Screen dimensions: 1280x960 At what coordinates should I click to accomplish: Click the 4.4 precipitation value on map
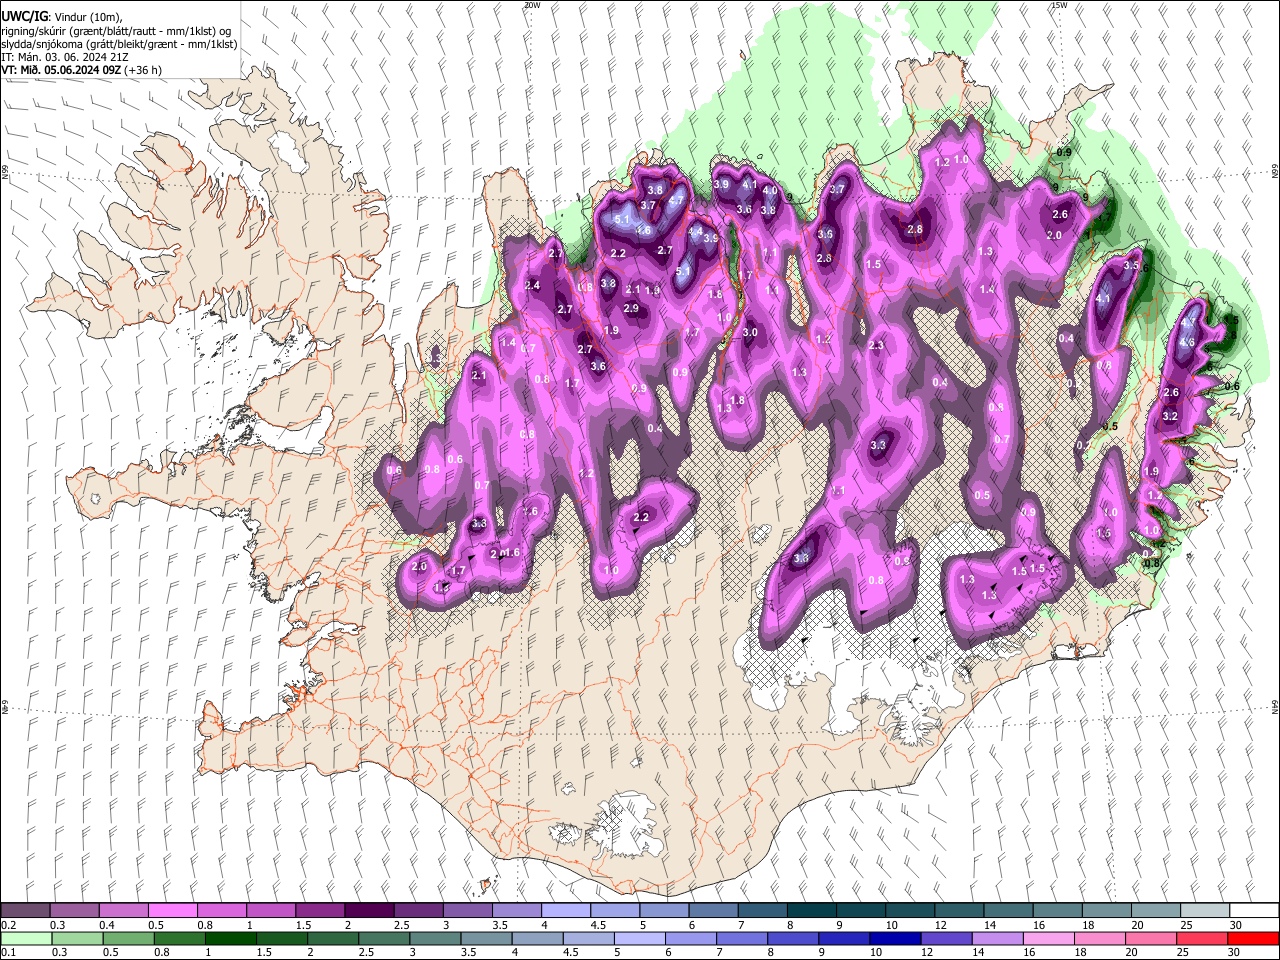[696, 230]
